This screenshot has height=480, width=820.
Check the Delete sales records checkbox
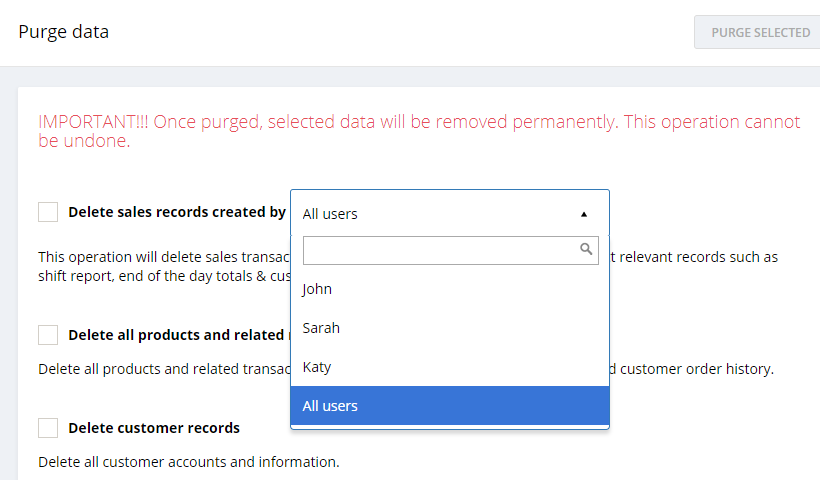(x=48, y=212)
